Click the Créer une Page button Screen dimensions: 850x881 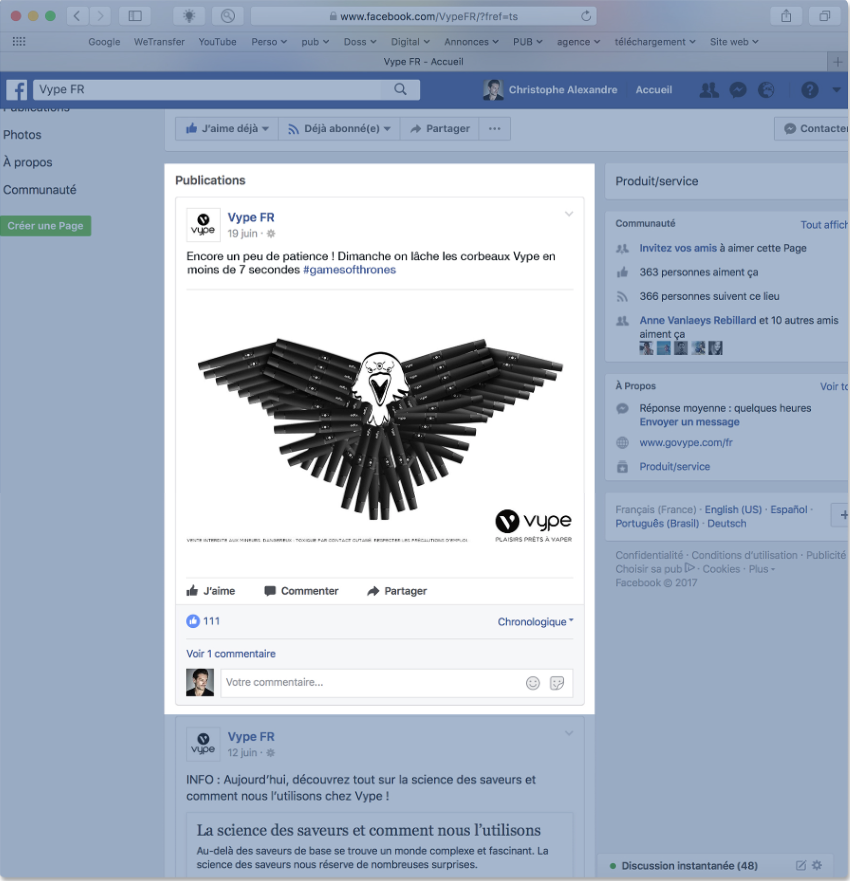(45, 226)
